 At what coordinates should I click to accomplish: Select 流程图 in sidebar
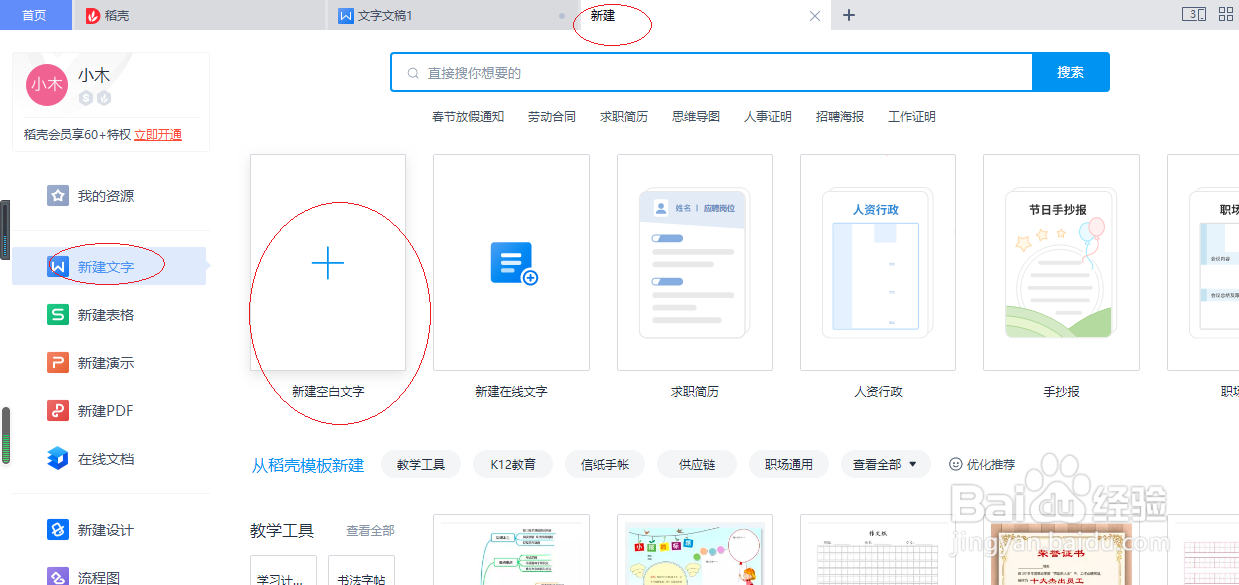[109, 577]
